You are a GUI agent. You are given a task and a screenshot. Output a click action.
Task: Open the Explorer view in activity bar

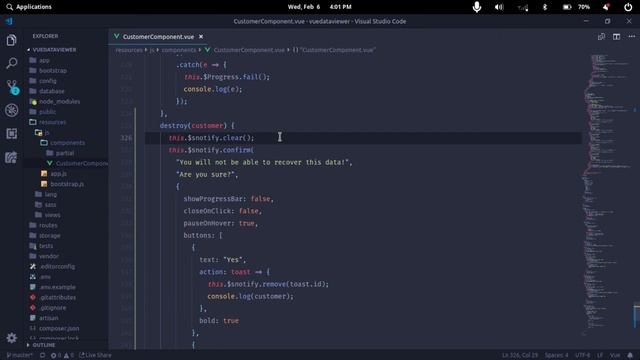click(x=11, y=40)
